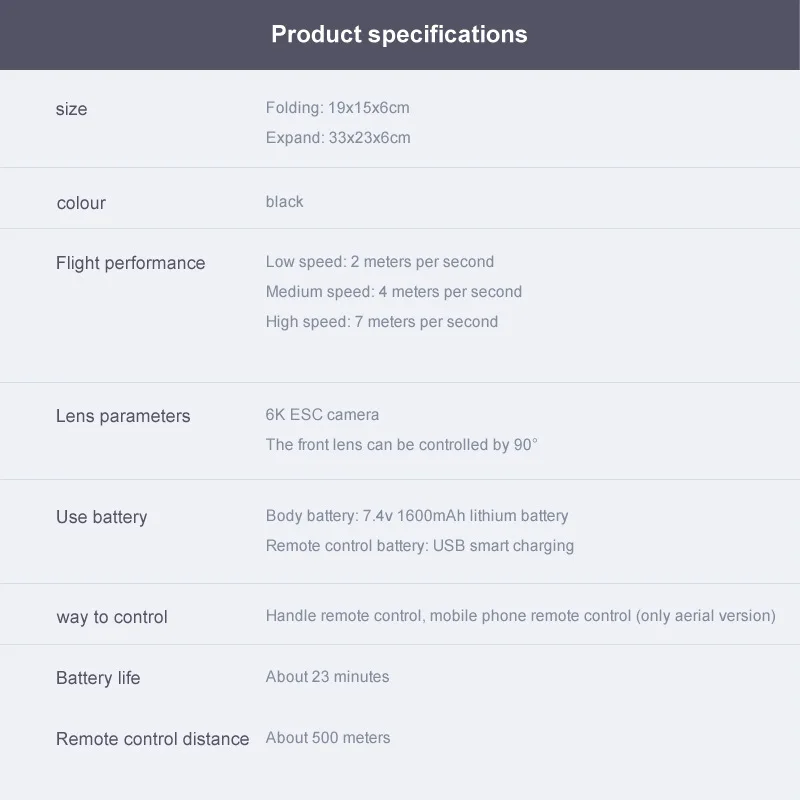Click the Product specifications header title

(x=399, y=34)
